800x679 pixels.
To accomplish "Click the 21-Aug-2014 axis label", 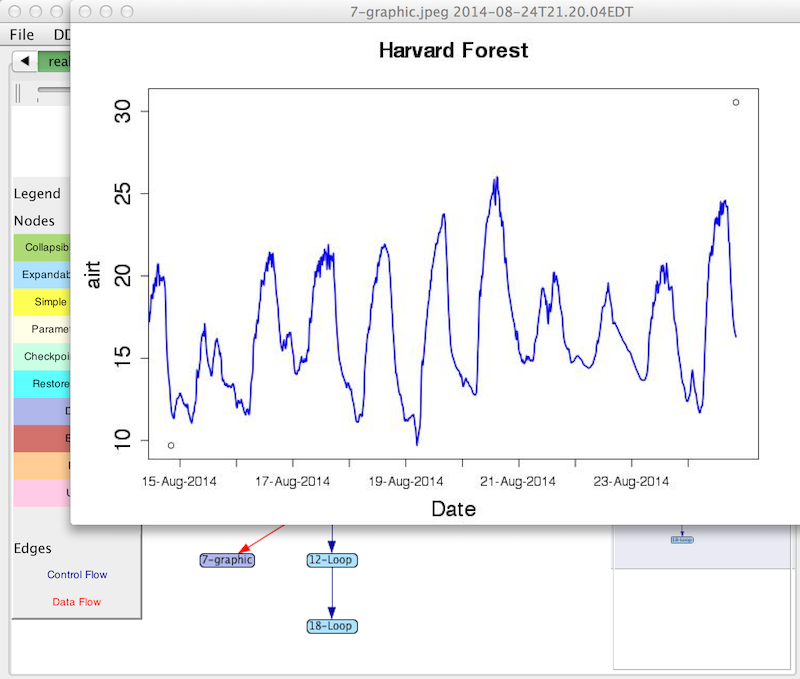I will point(518,482).
